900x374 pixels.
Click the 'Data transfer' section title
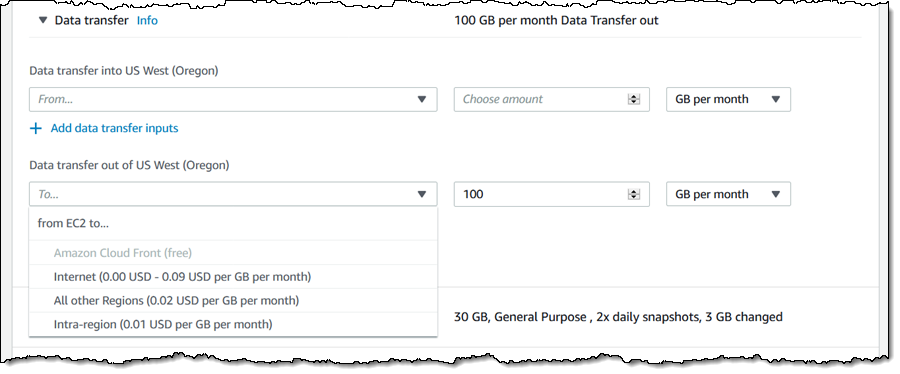(x=91, y=21)
